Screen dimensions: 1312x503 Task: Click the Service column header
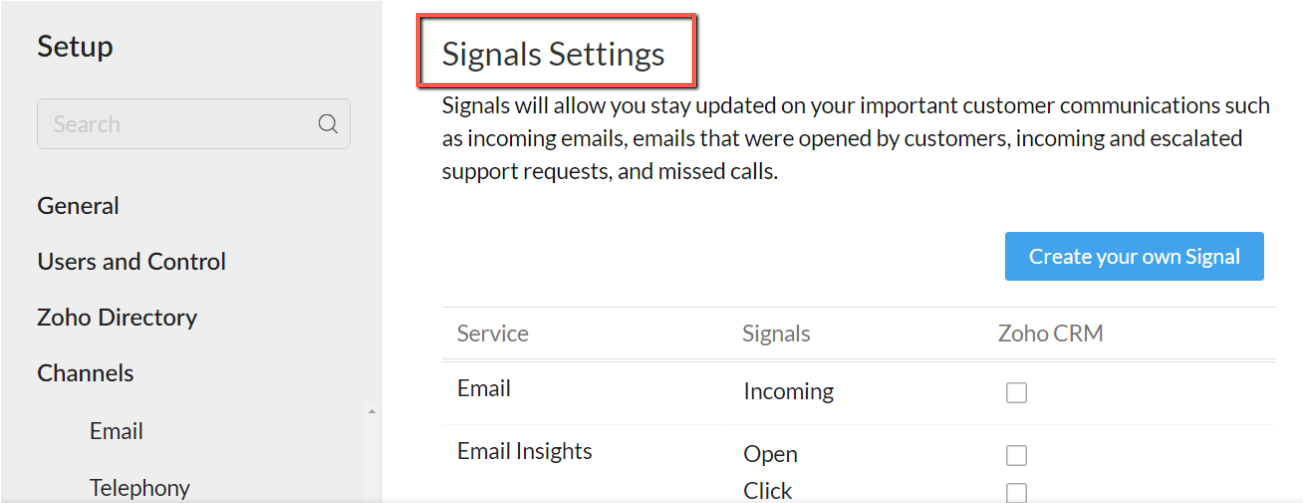[x=492, y=333]
